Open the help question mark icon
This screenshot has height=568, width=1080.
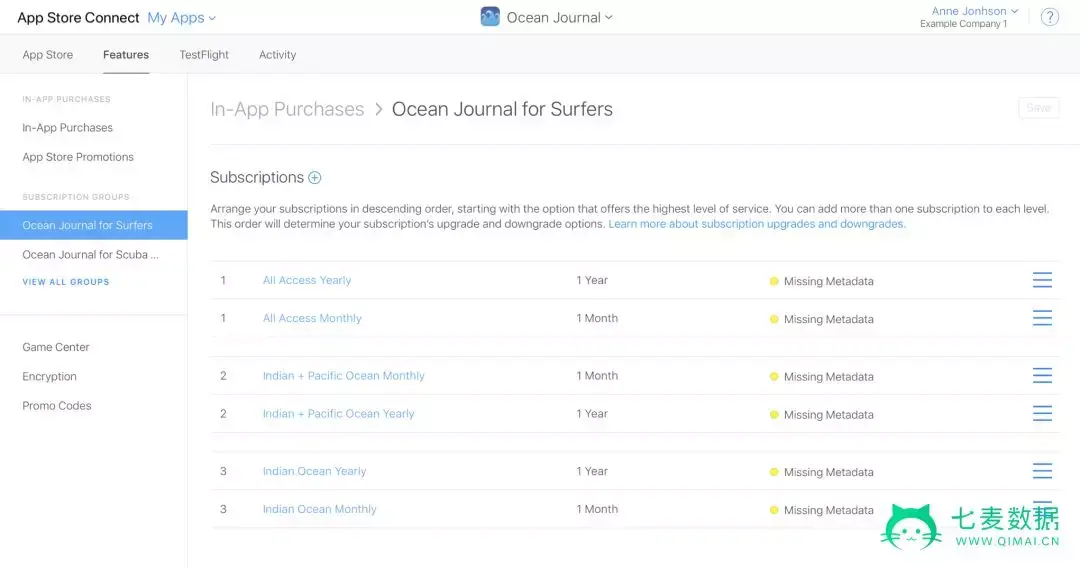click(x=1049, y=17)
